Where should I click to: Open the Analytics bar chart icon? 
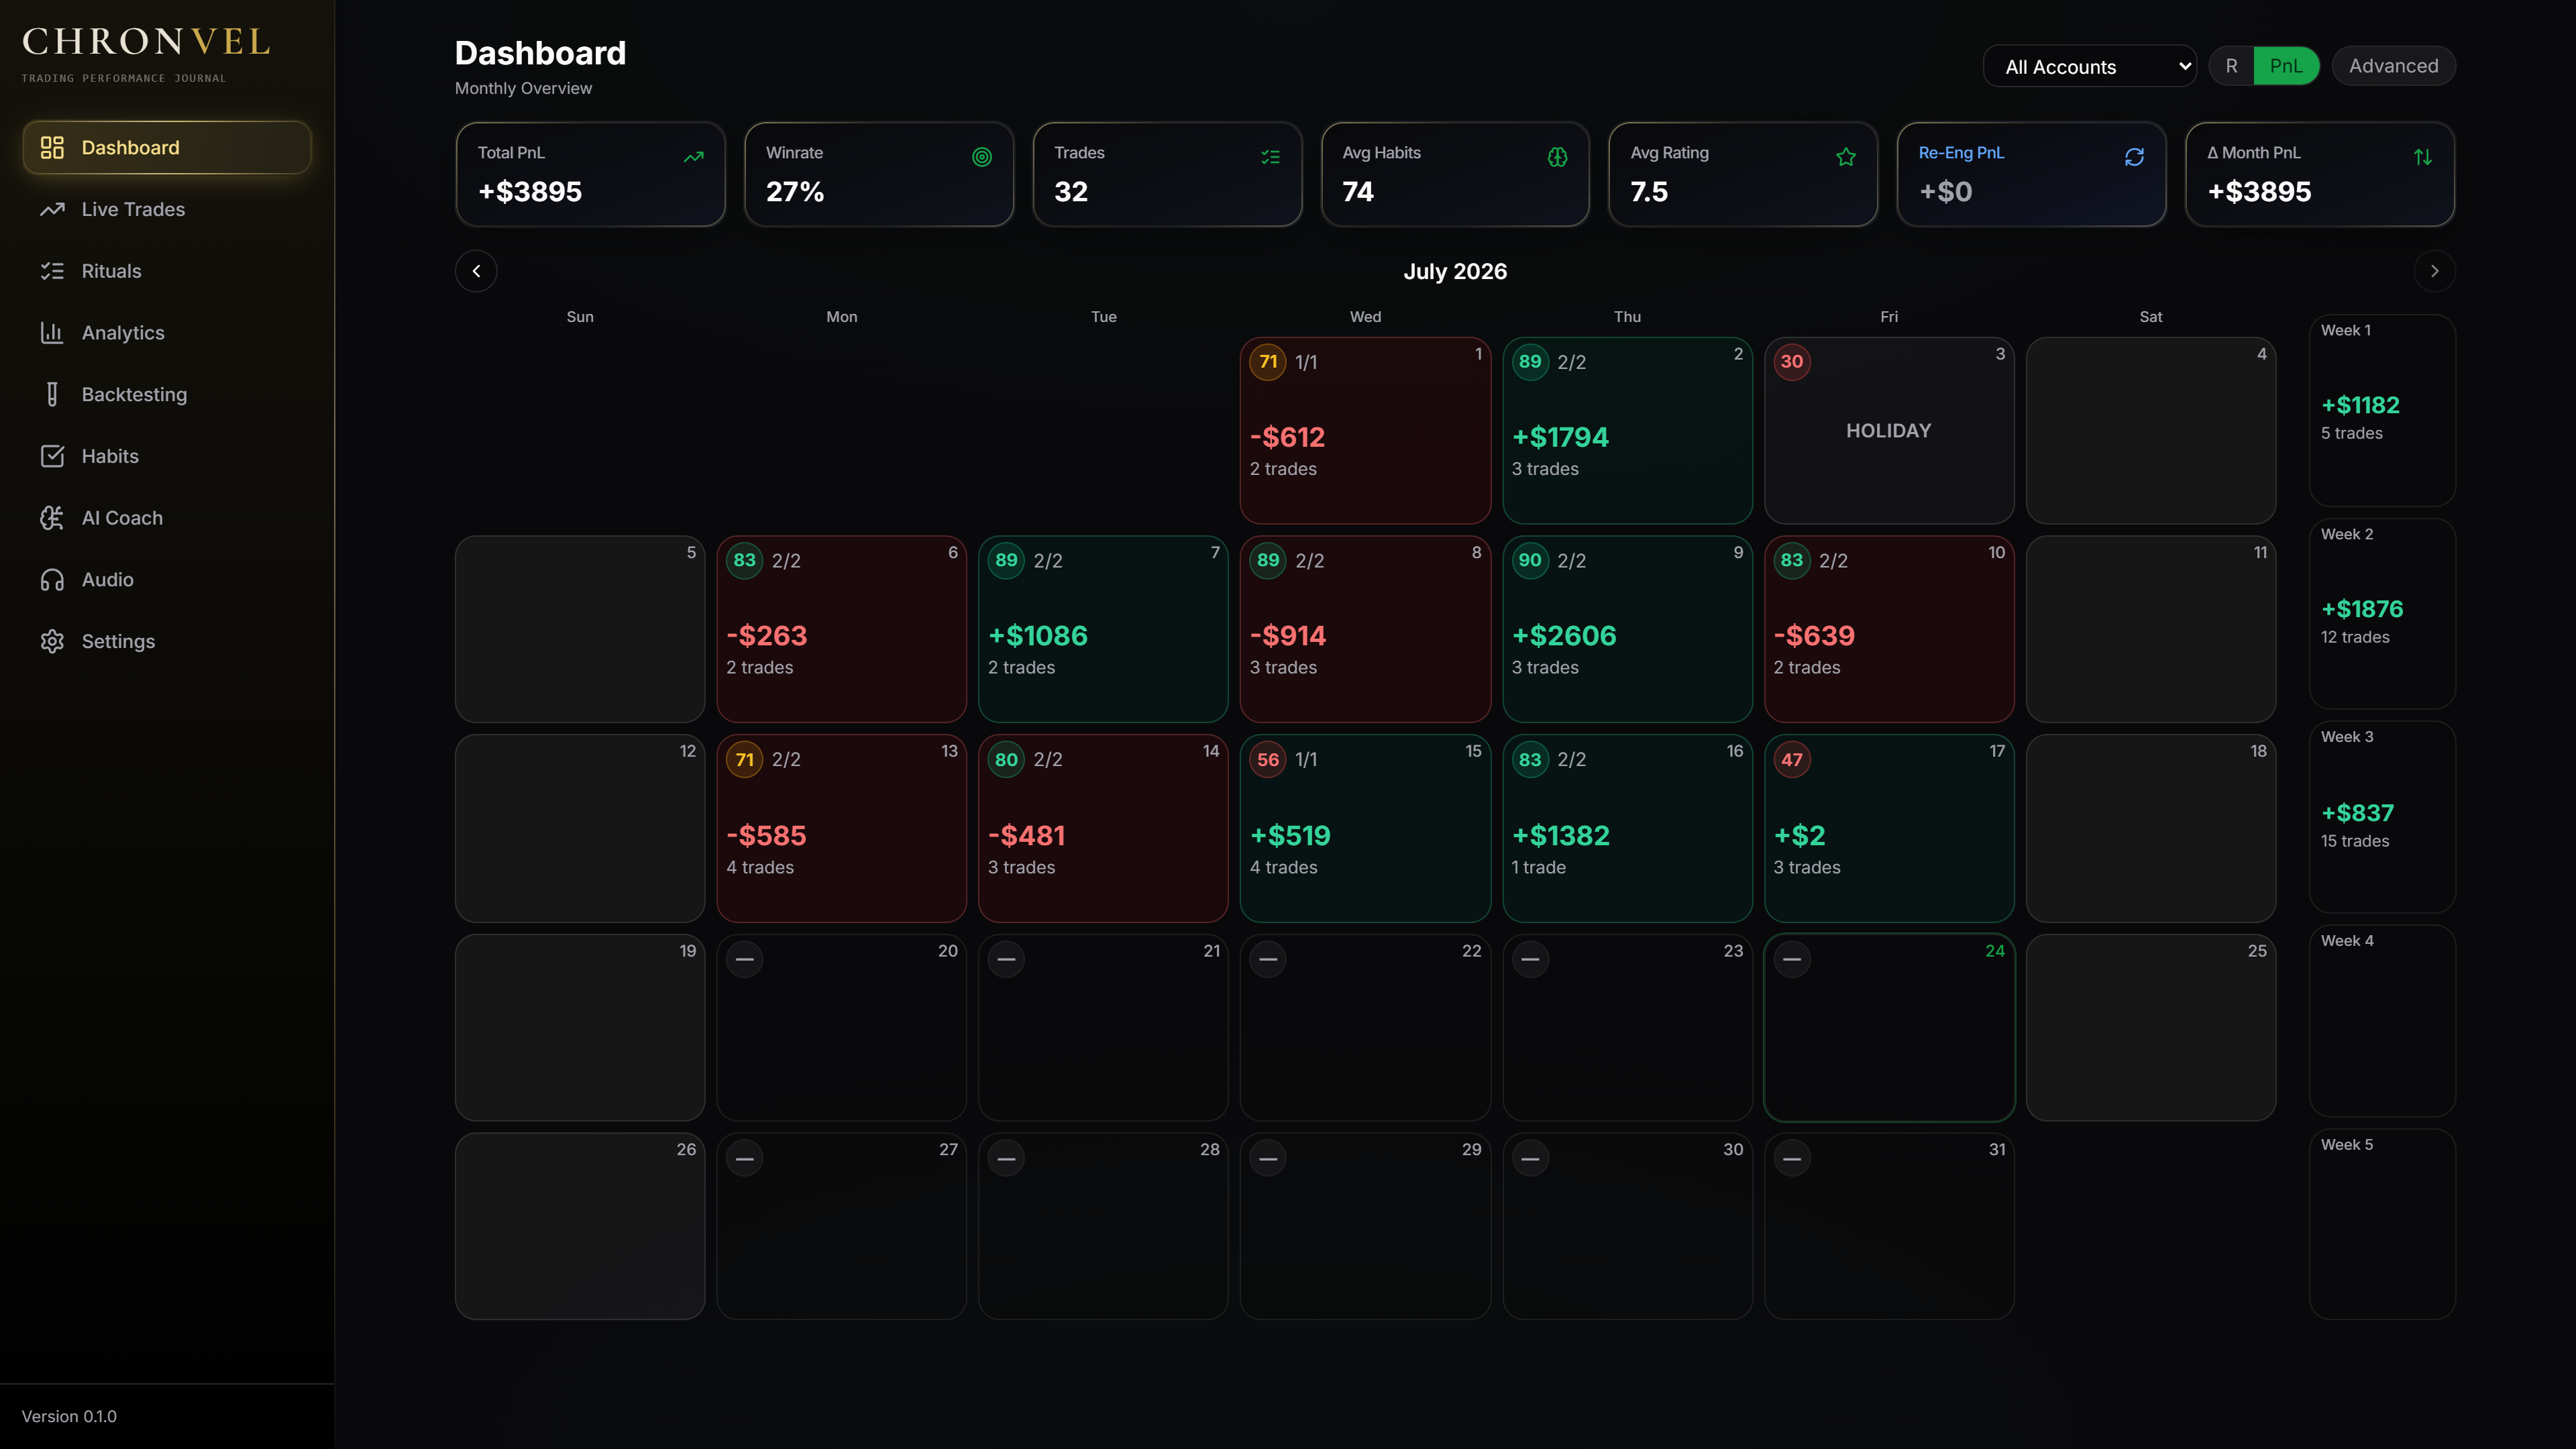tap(52, 333)
